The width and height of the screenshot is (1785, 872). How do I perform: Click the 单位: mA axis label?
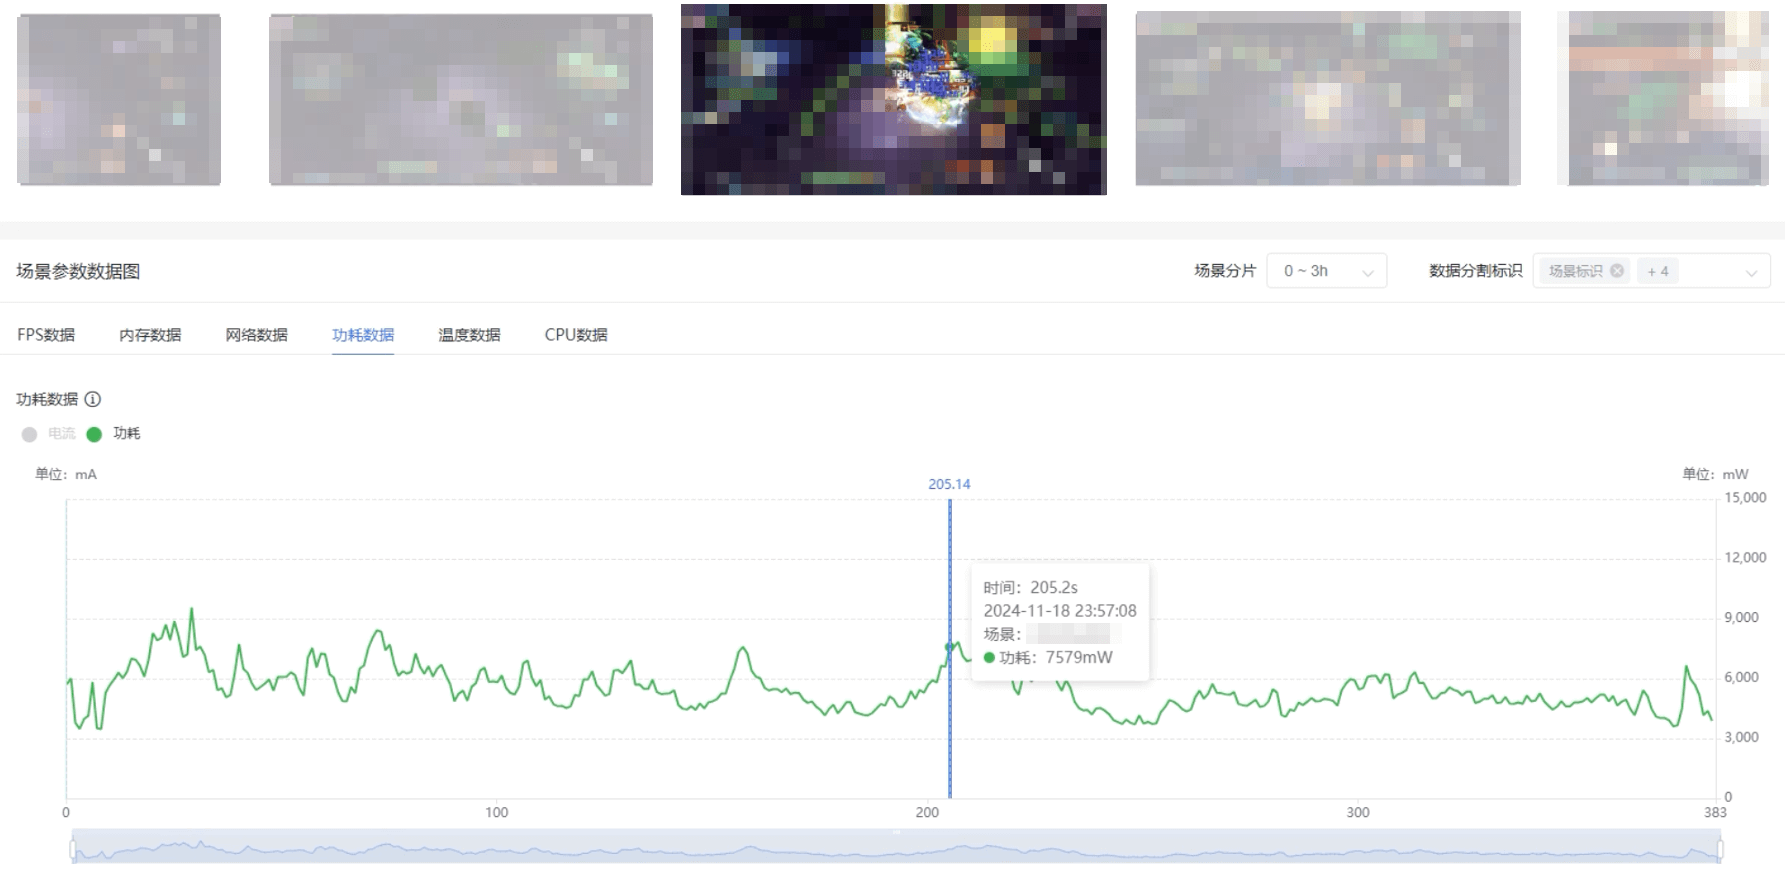click(66, 474)
